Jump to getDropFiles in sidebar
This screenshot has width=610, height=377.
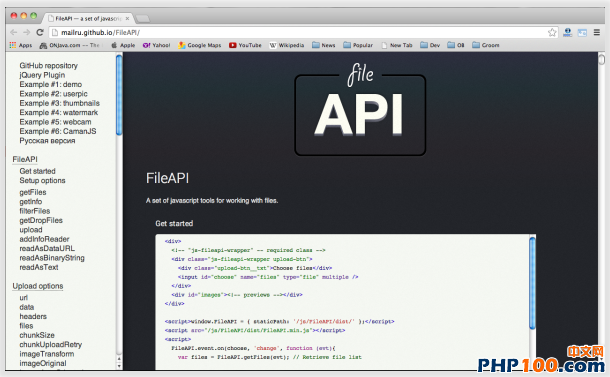(41, 220)
